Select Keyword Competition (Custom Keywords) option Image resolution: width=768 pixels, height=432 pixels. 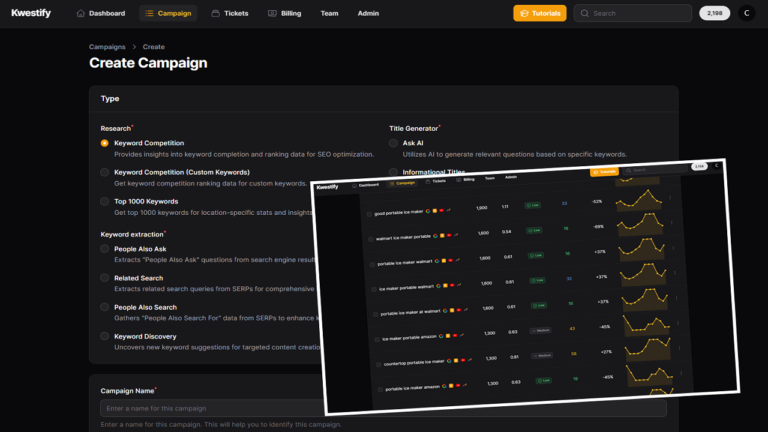[x=105, y=172]
